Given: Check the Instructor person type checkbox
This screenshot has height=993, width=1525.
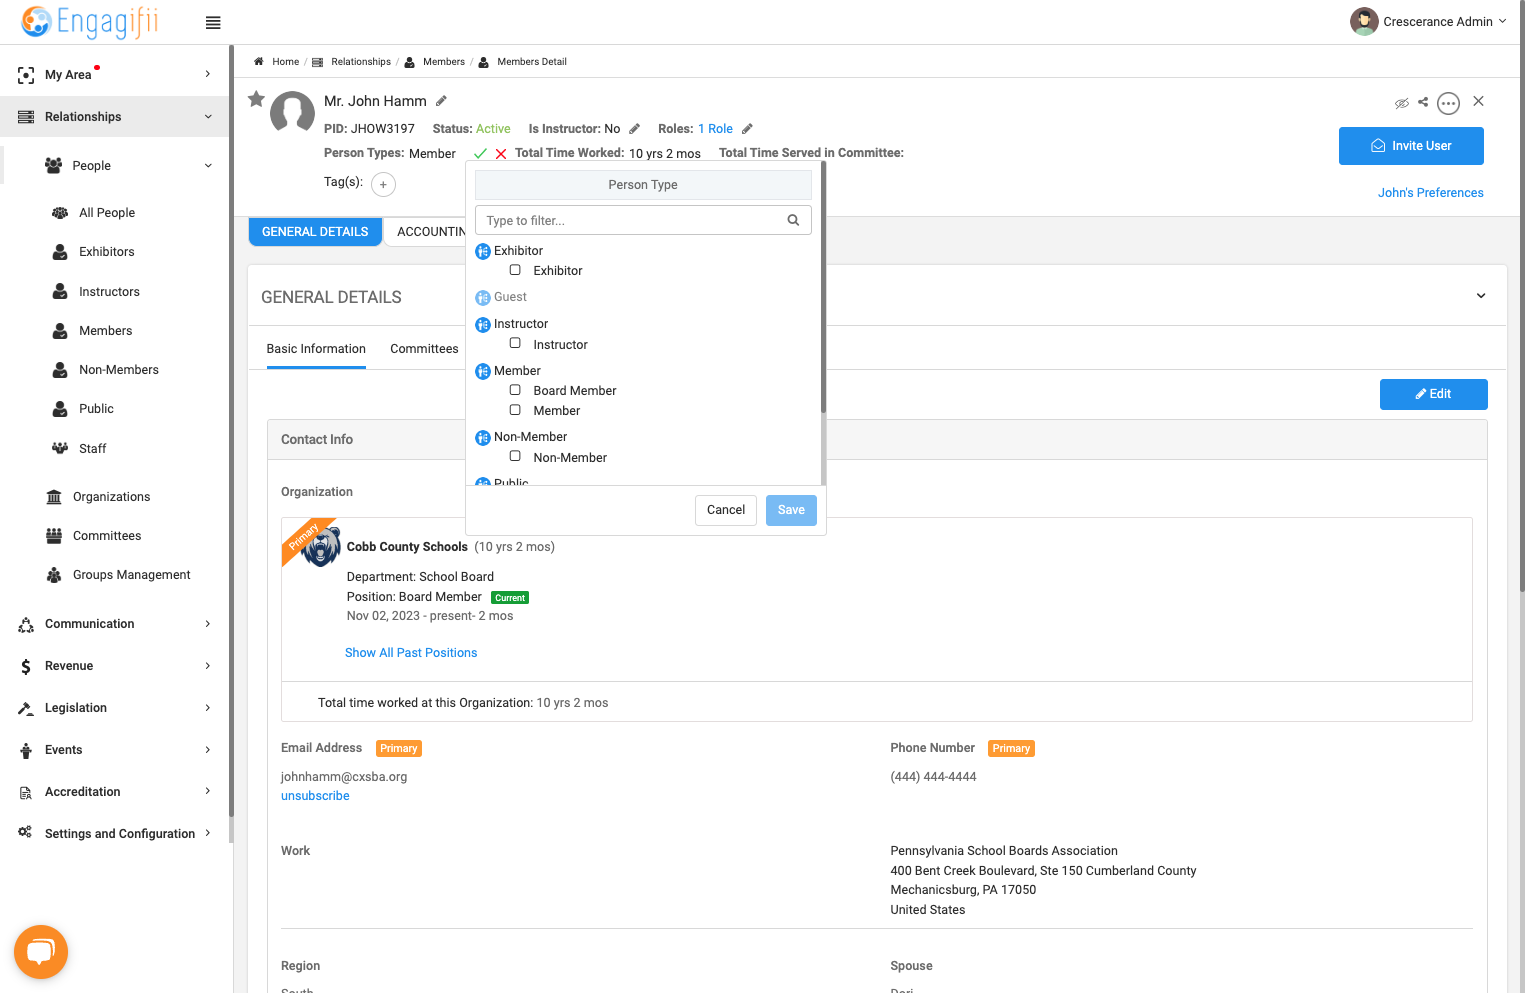Looking at the screenshot, I should (515, 343).
